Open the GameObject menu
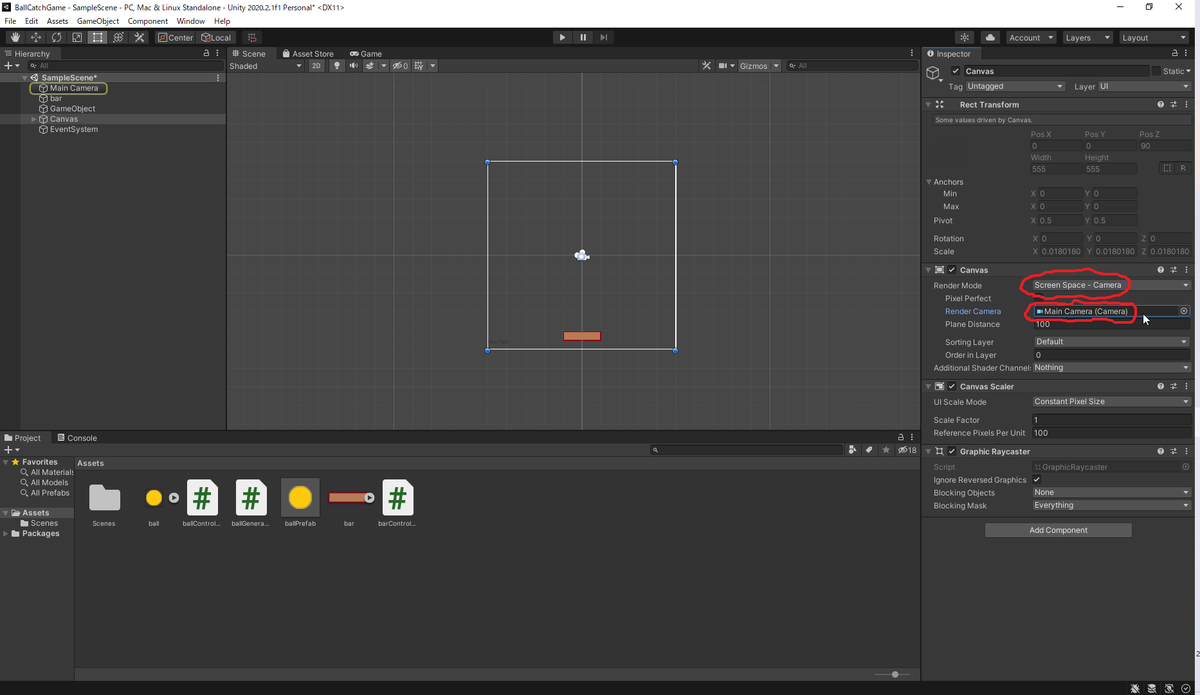 click(x=96, y=21)
